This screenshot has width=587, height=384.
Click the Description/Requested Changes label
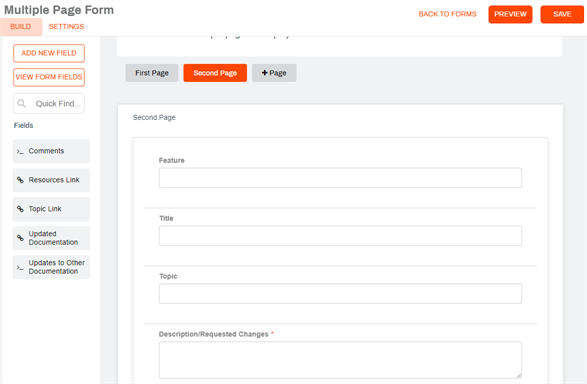(213, 334)
